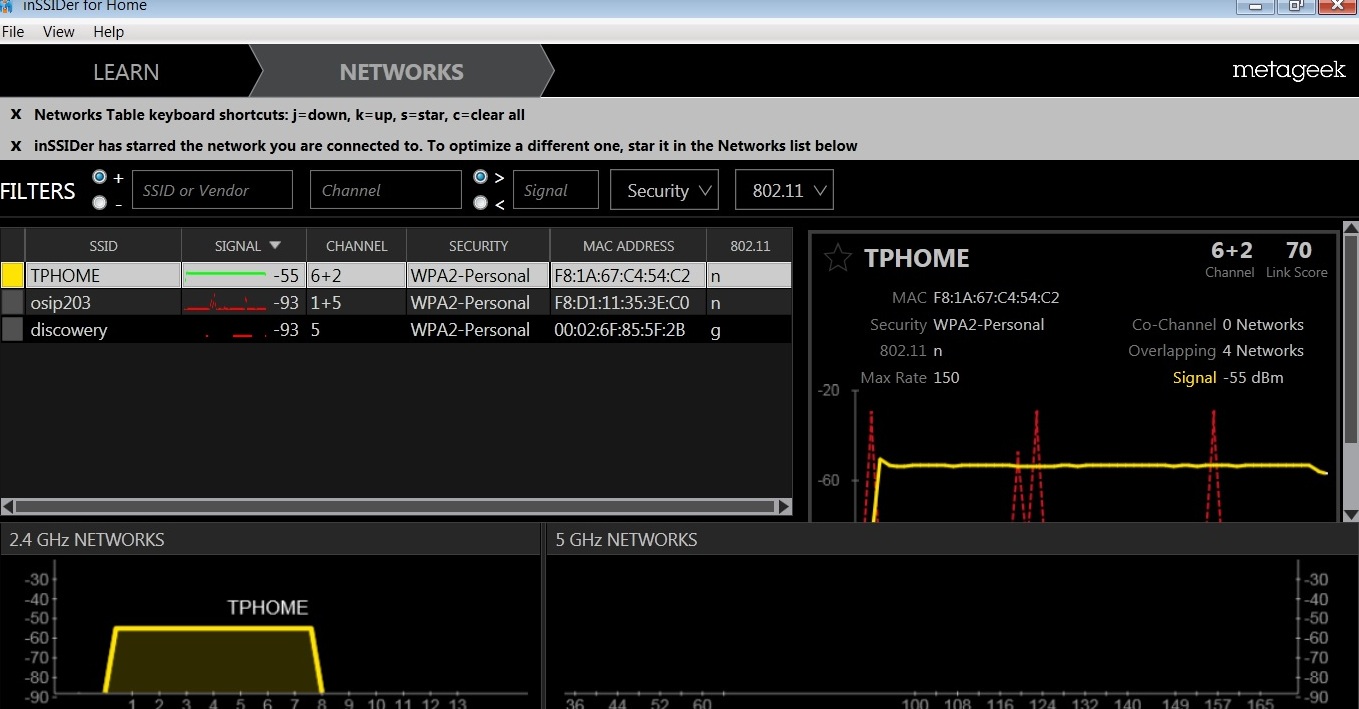Click the yellow star box beside TPHOME
The height and width of the screenshot is (709, 1359).
pos(13,275)
